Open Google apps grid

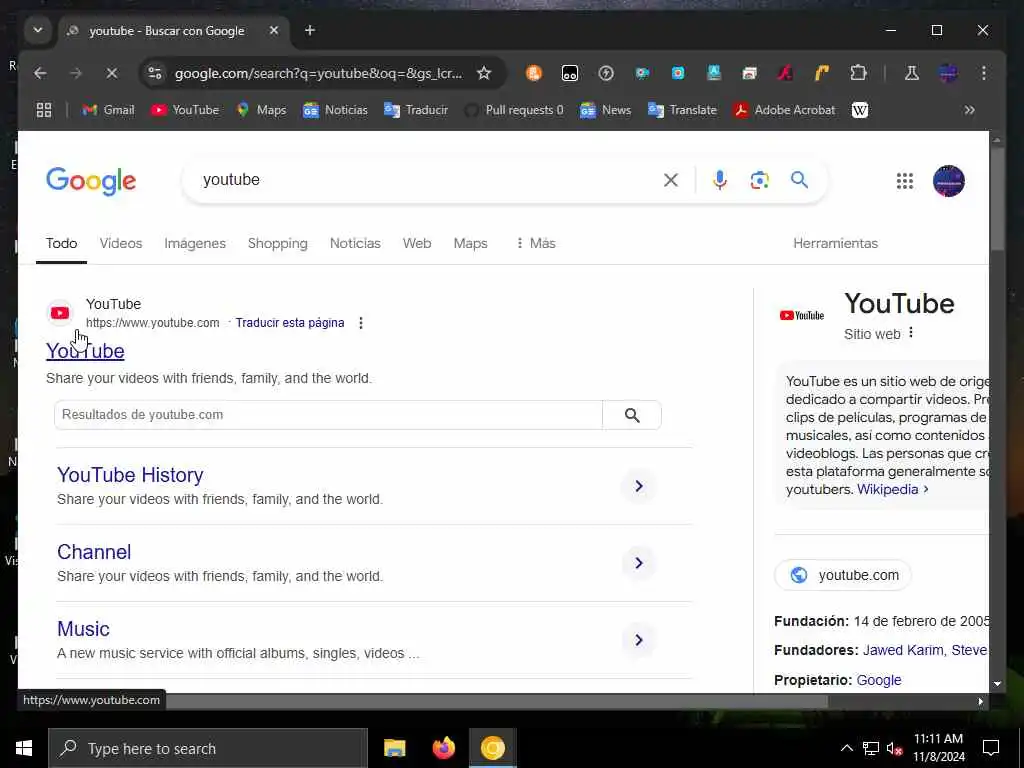tap(904, 181)
